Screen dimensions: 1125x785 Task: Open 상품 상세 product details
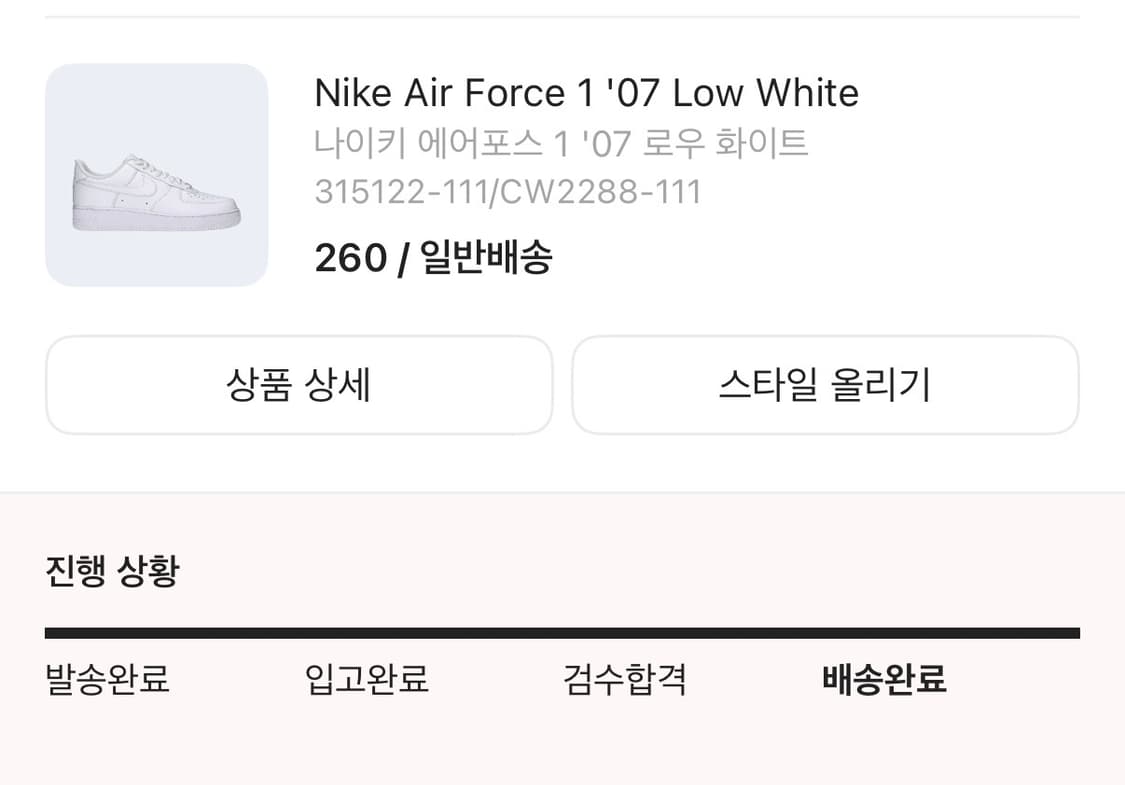pyautogui.click(x=299, y=385)
